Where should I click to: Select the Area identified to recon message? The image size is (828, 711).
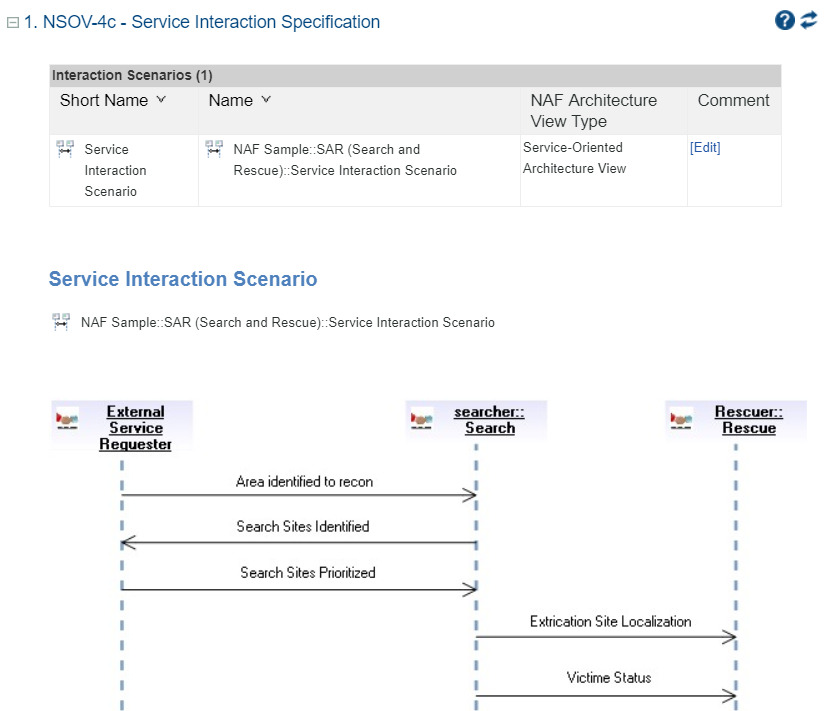[304, 482]
